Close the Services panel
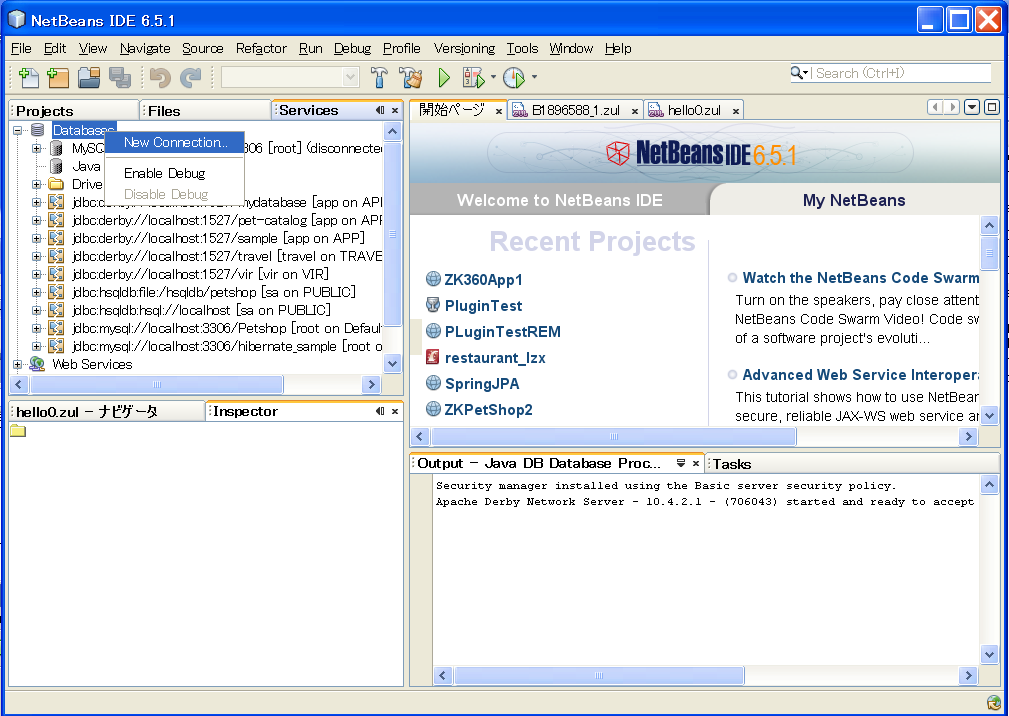1009x716 pixels. (395, 110)
